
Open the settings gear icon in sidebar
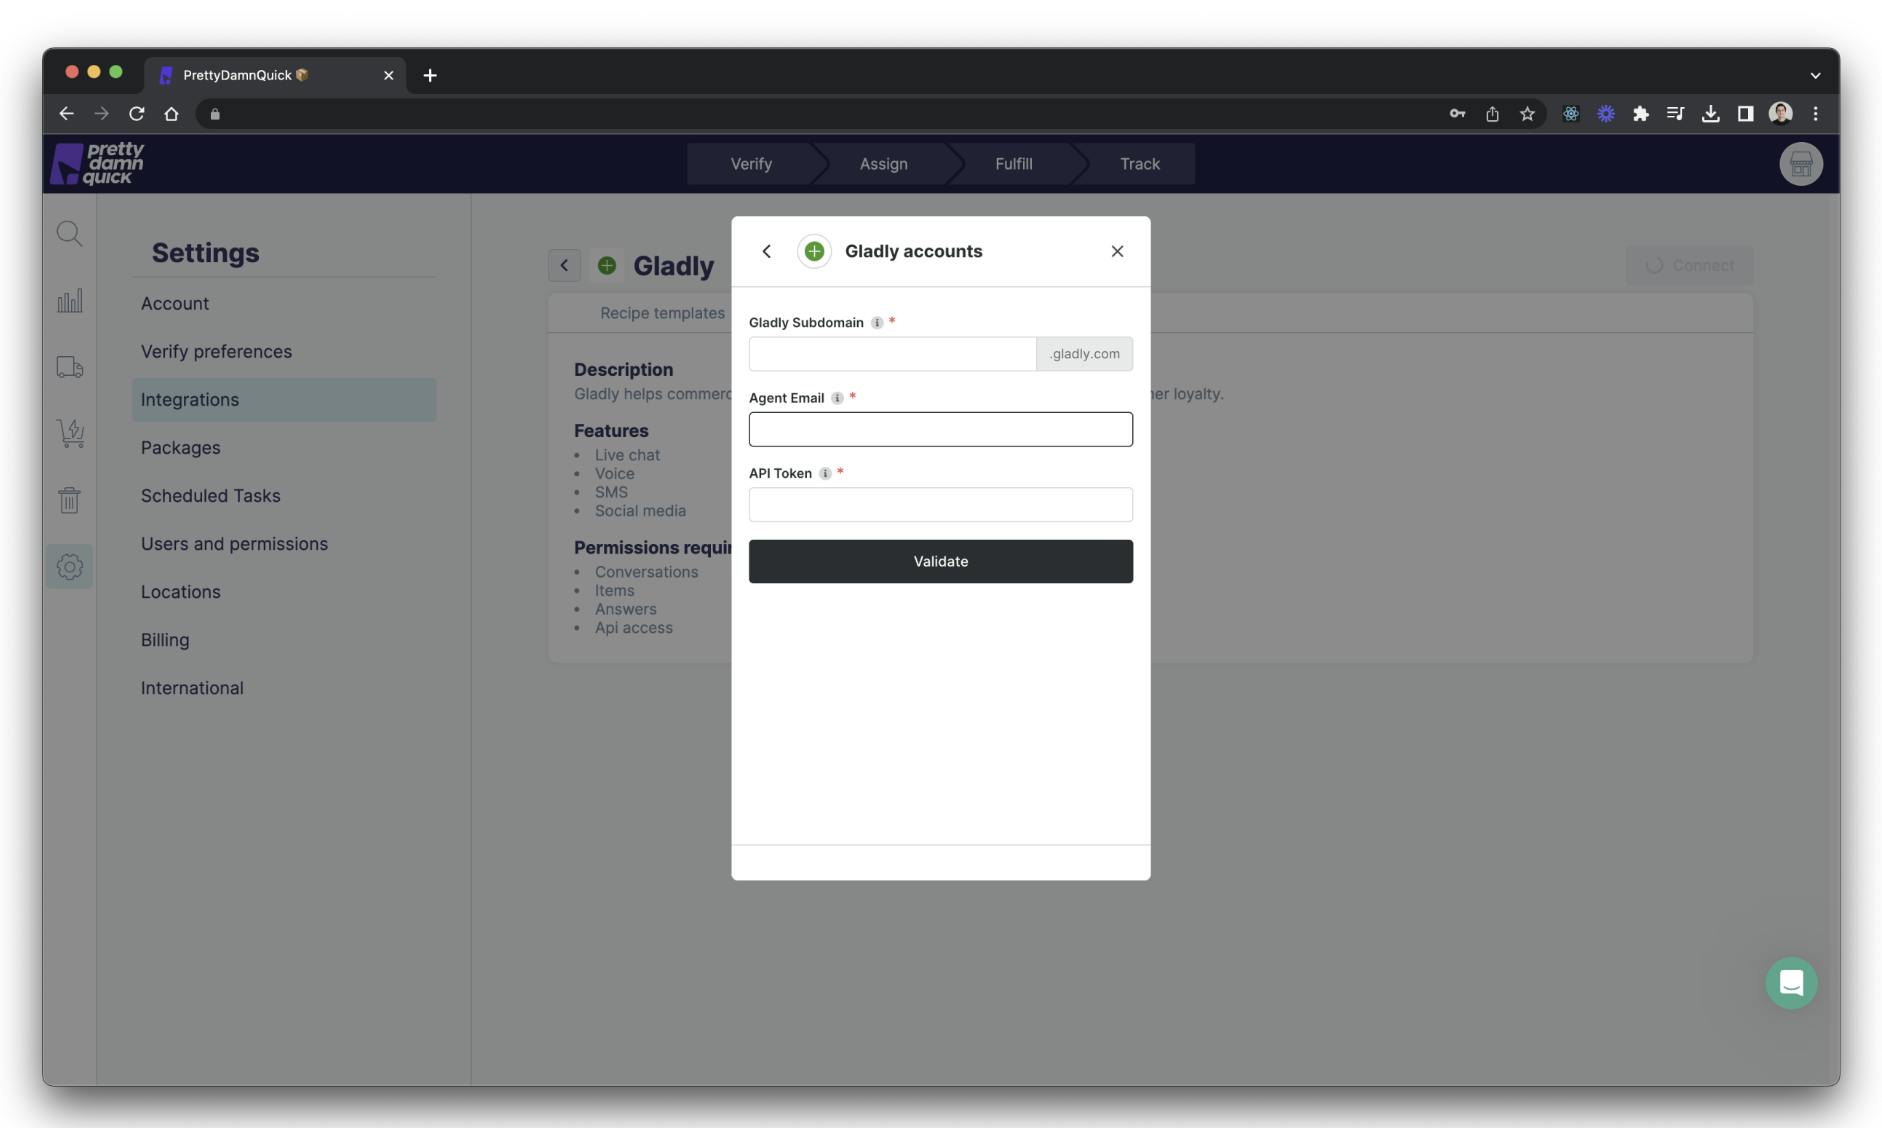[x=69, y=567]
